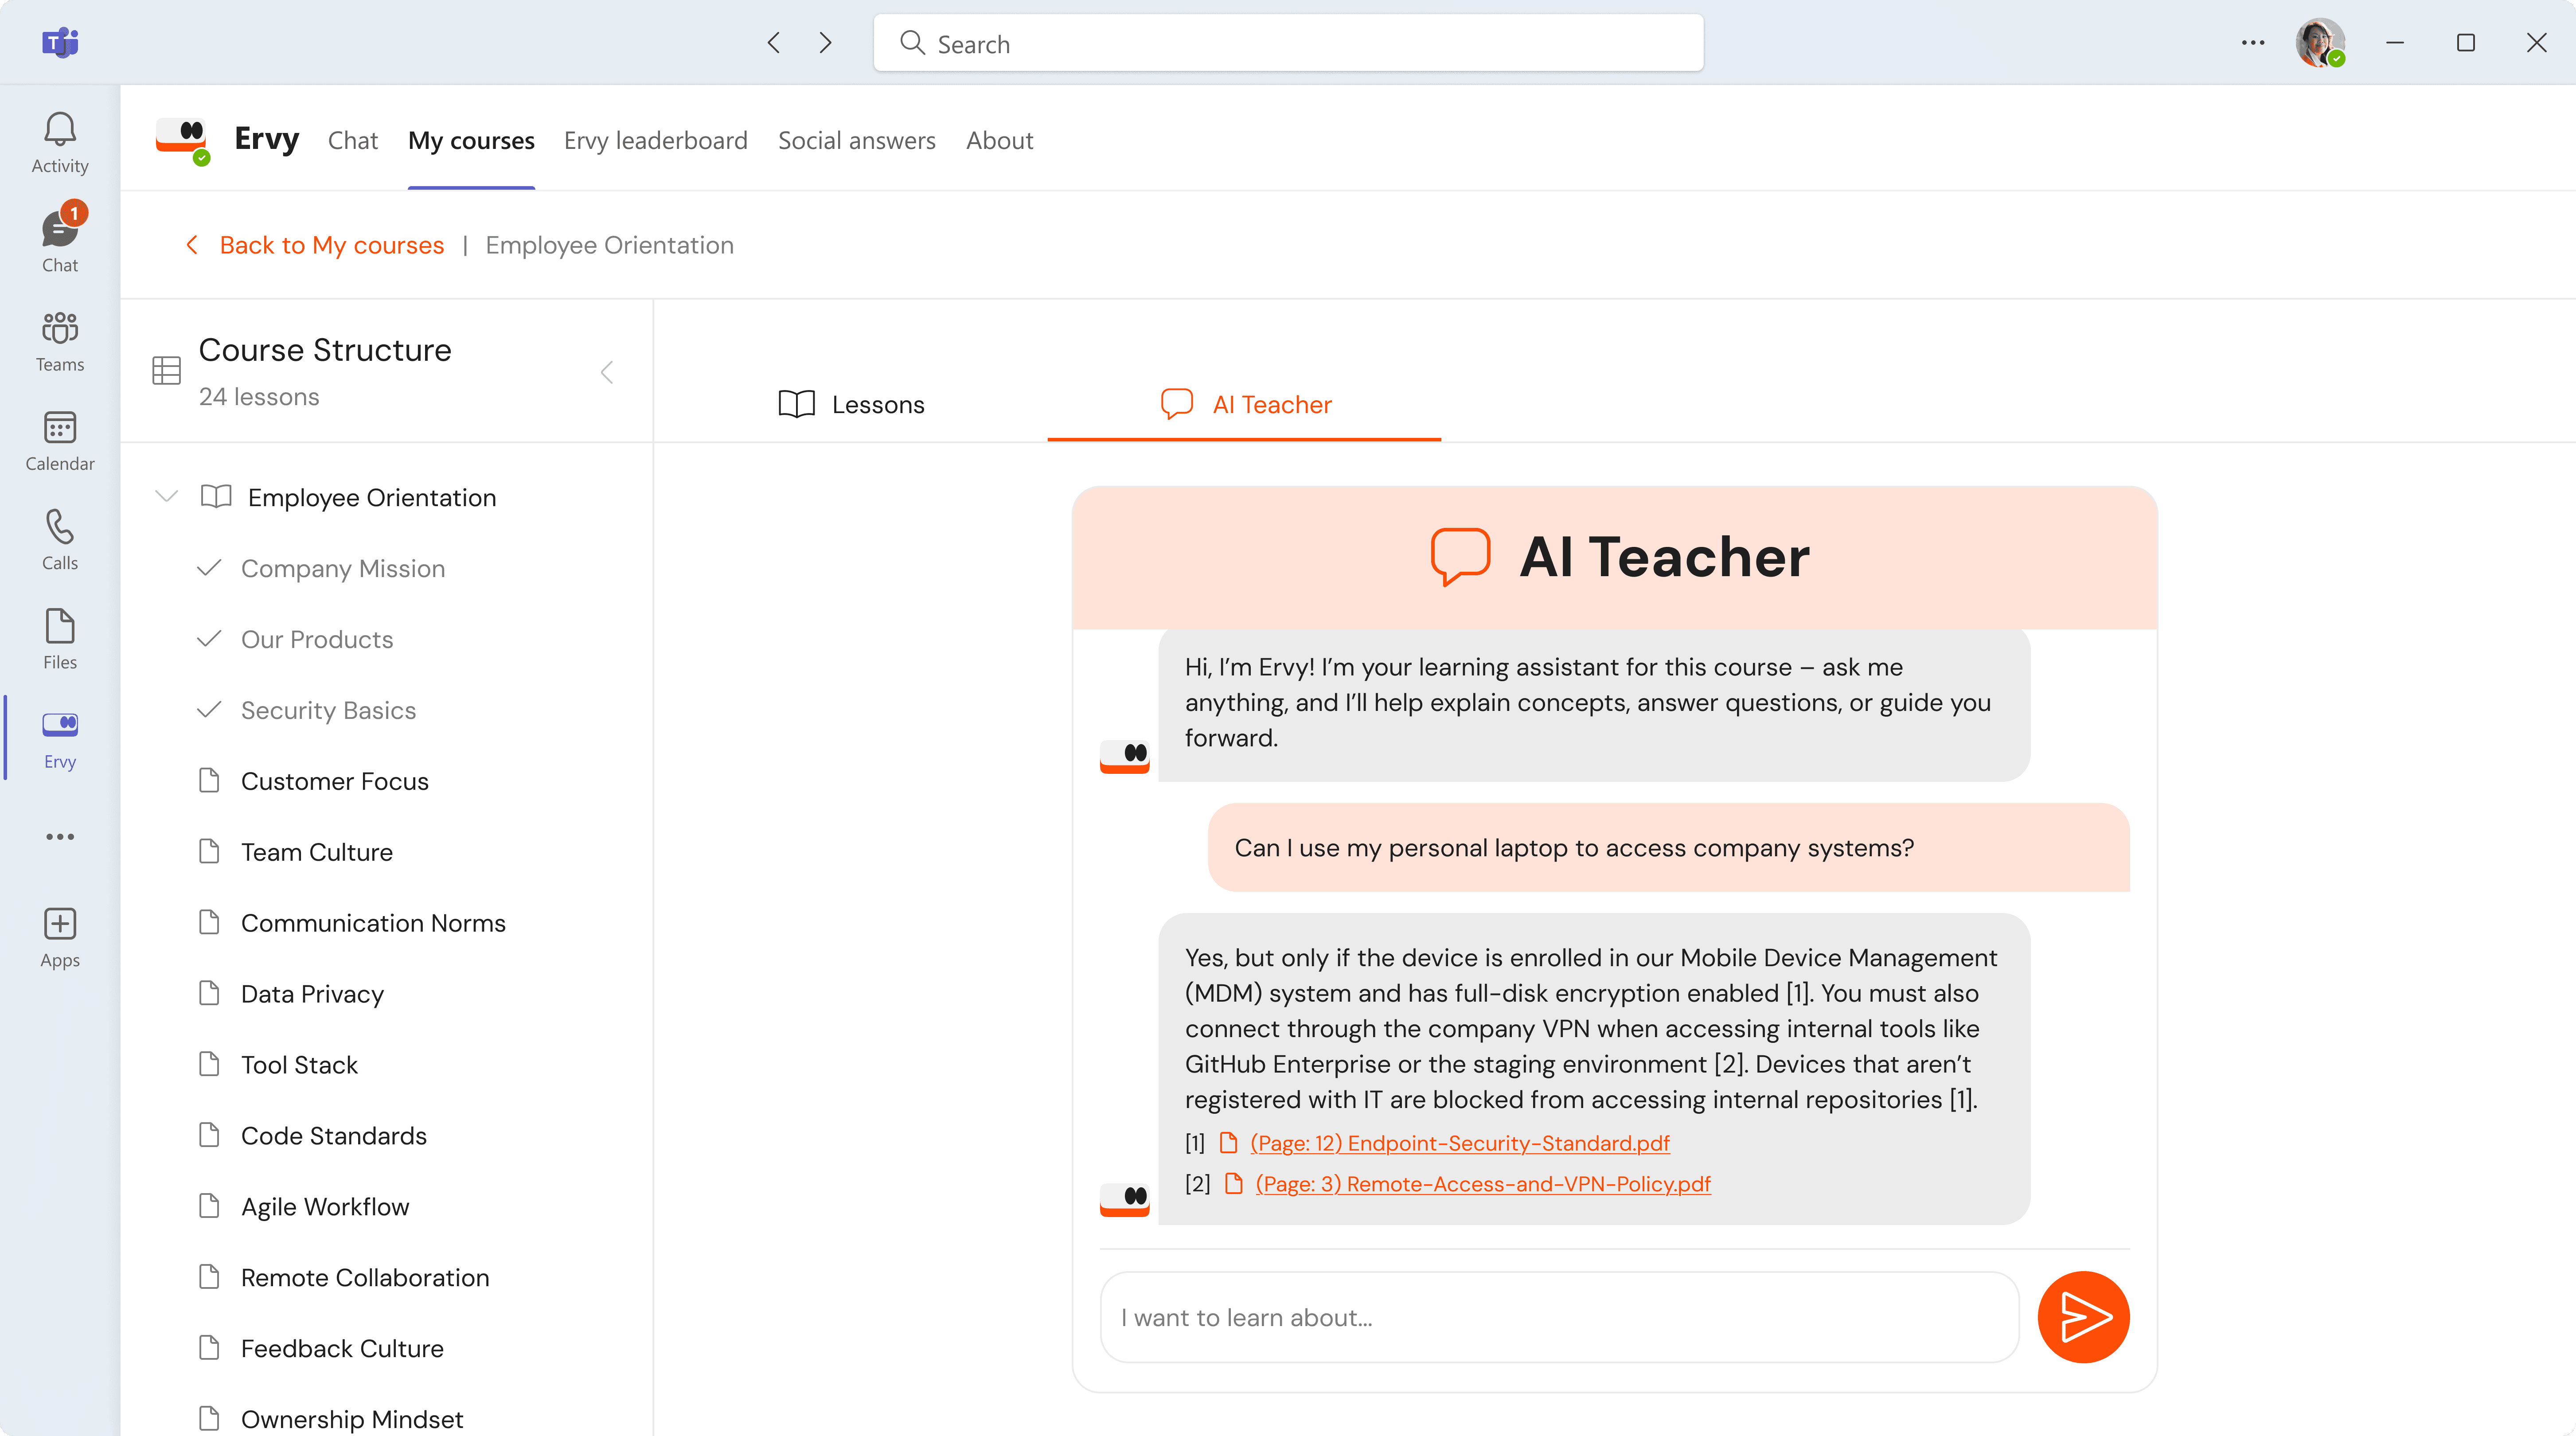Open the Data Privacy lesson
Image resolution: width=2576 pixels, height=1436 pixels.
312,994
